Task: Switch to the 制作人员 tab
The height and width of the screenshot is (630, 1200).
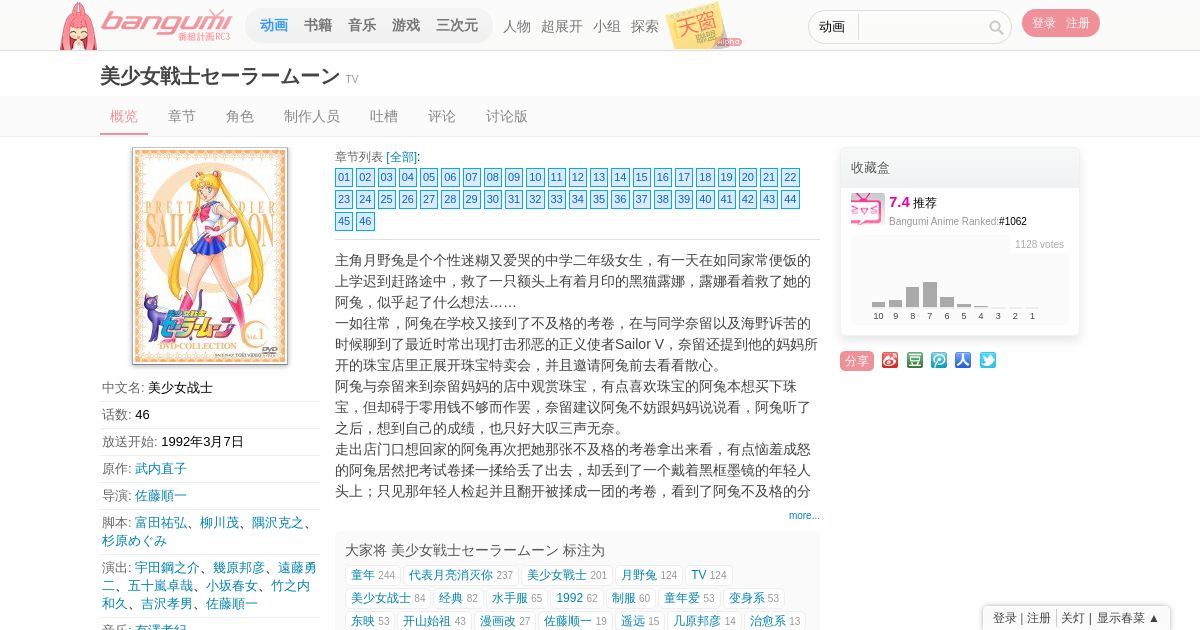Action: pyautogui.click(x=312, y=116)
